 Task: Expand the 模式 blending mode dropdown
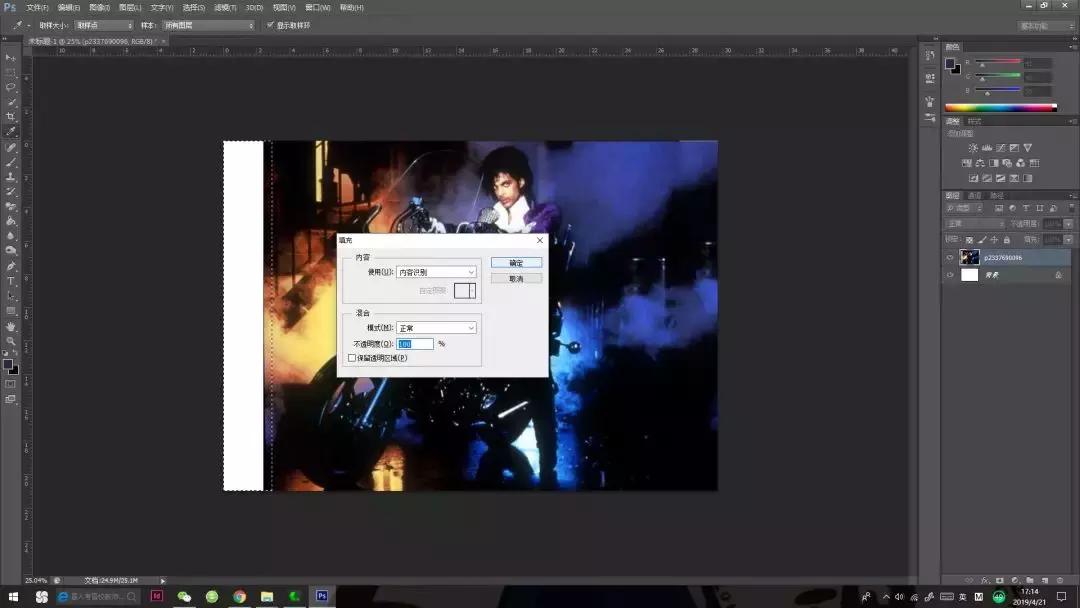[436, 328]
